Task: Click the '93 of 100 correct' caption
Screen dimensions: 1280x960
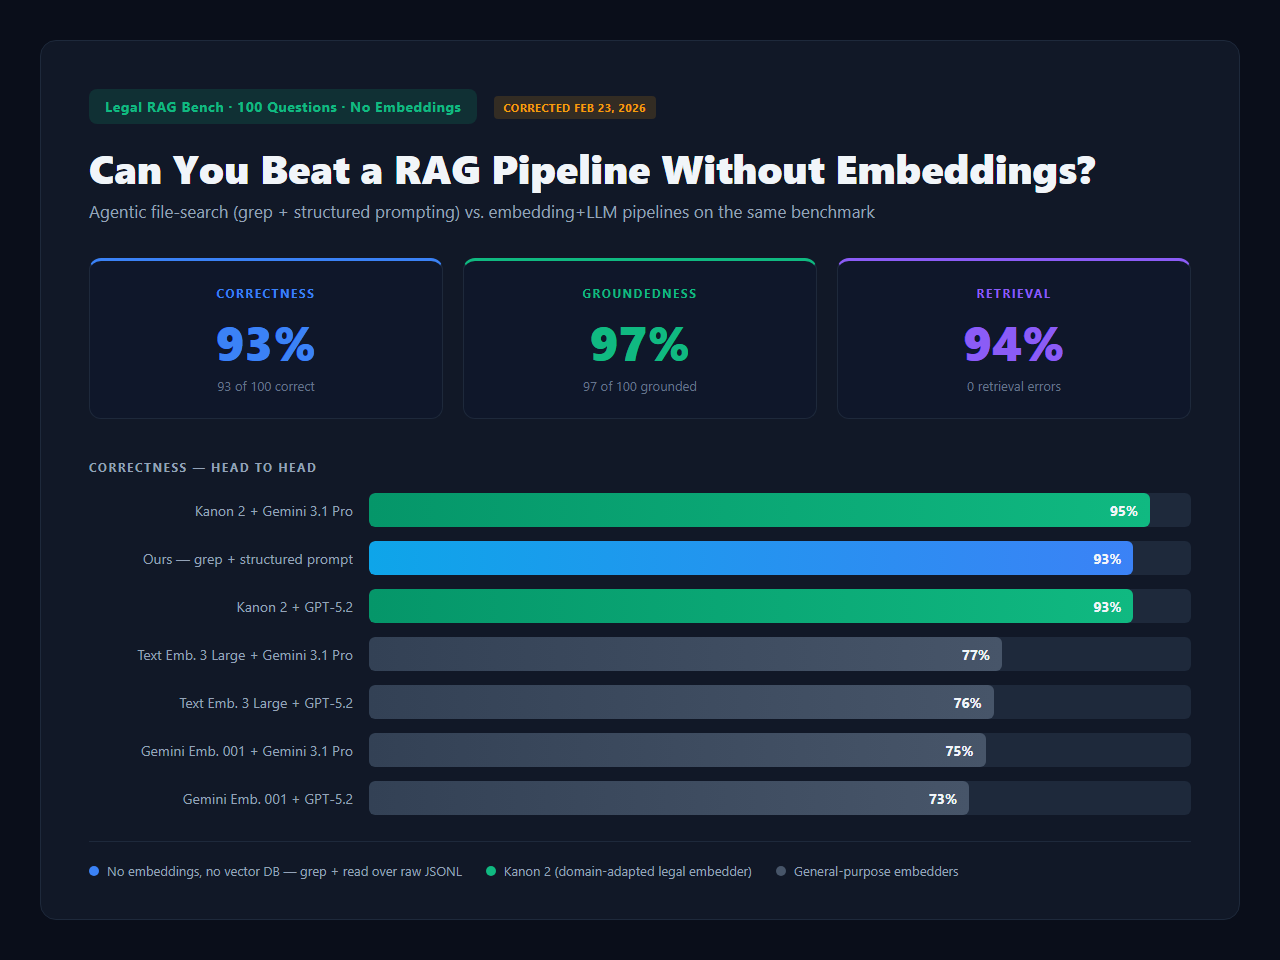Action: pyautogui.click(x=266, y=387)
